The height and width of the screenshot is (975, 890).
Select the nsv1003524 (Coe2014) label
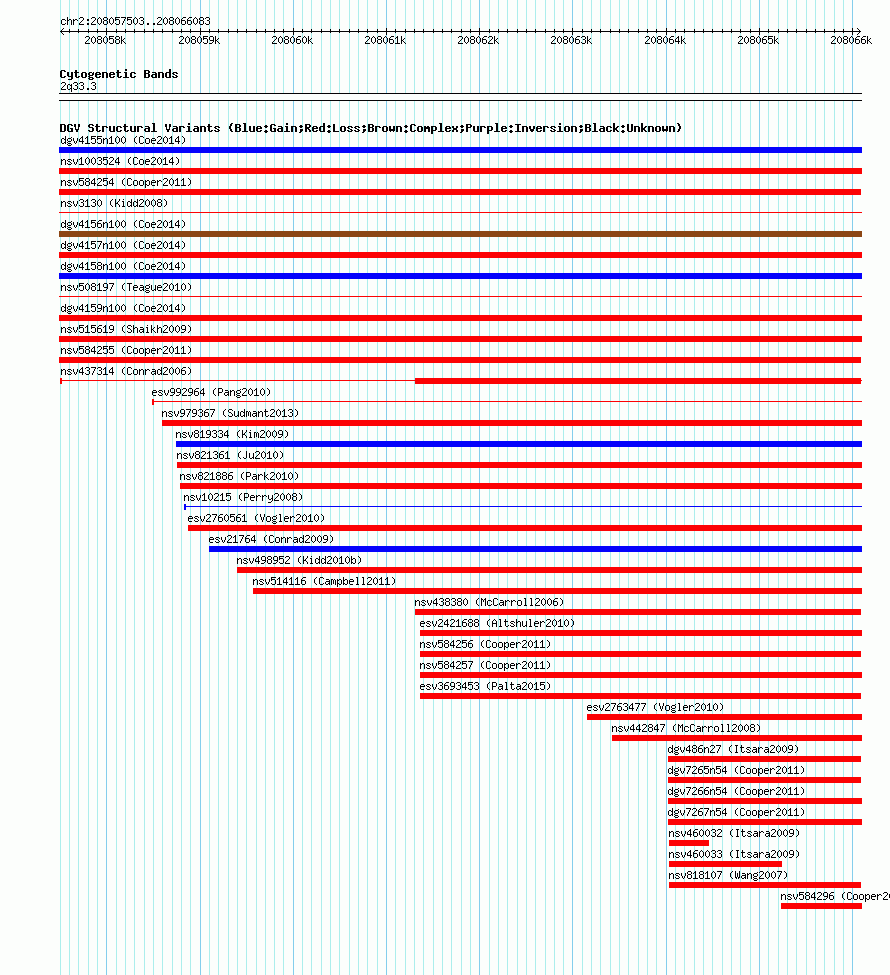tap(120, 162)
